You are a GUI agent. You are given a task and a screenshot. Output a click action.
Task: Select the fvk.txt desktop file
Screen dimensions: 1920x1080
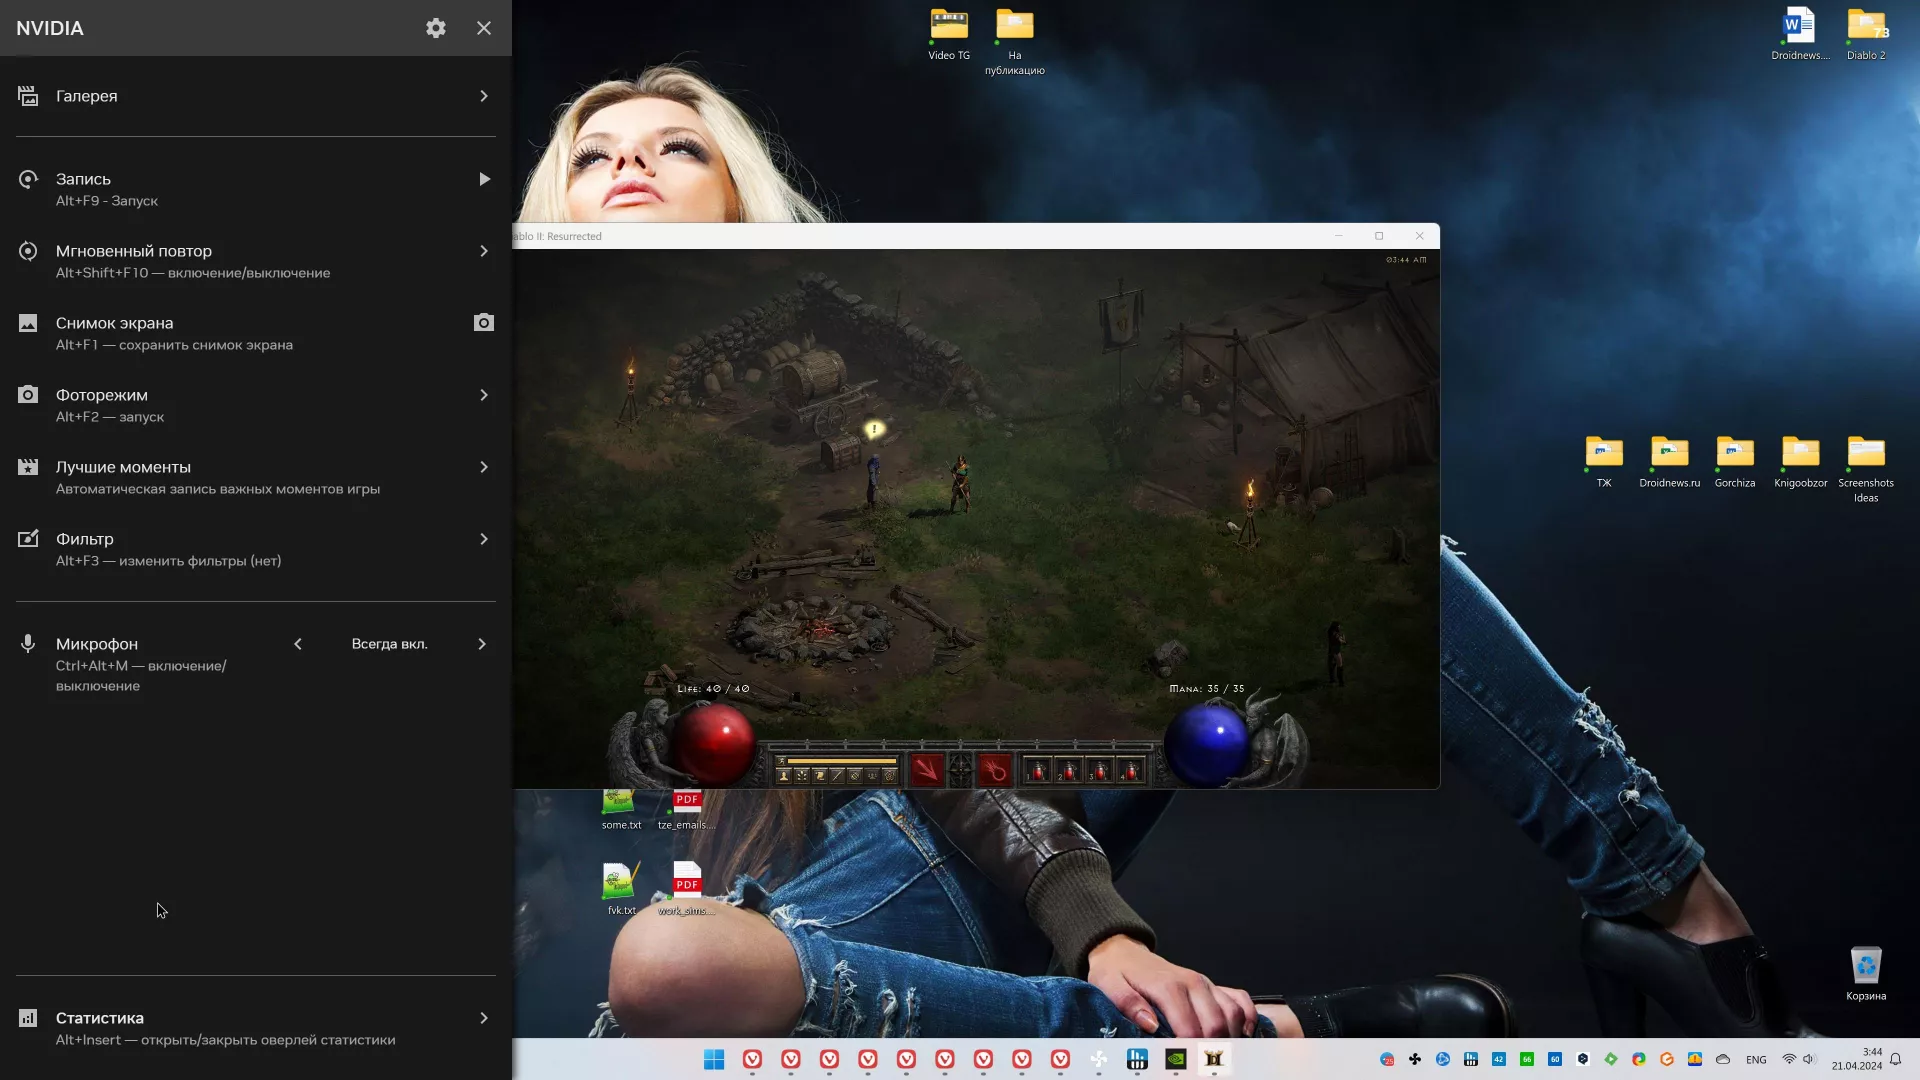coord(621,889)
